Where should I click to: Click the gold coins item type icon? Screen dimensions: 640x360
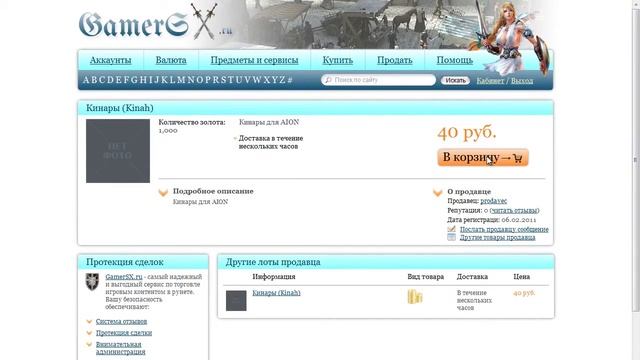tap(415, 297)
